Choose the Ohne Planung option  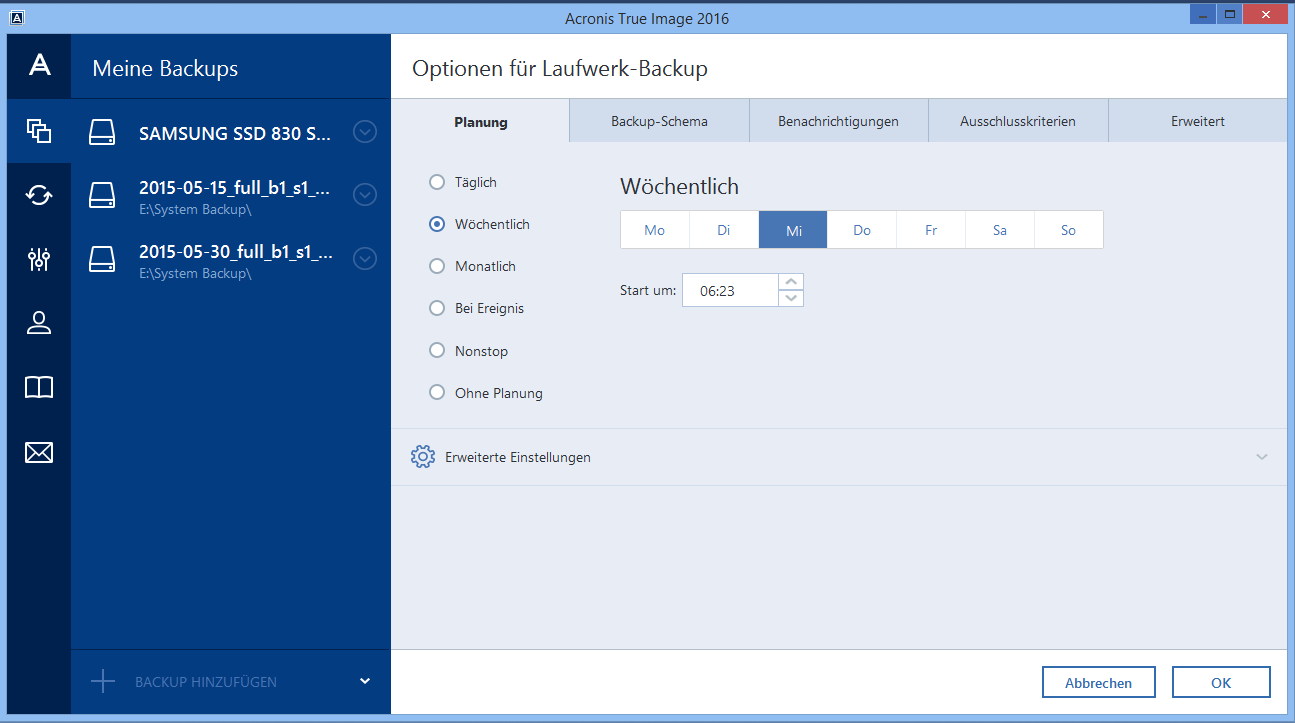coord(437,393)
